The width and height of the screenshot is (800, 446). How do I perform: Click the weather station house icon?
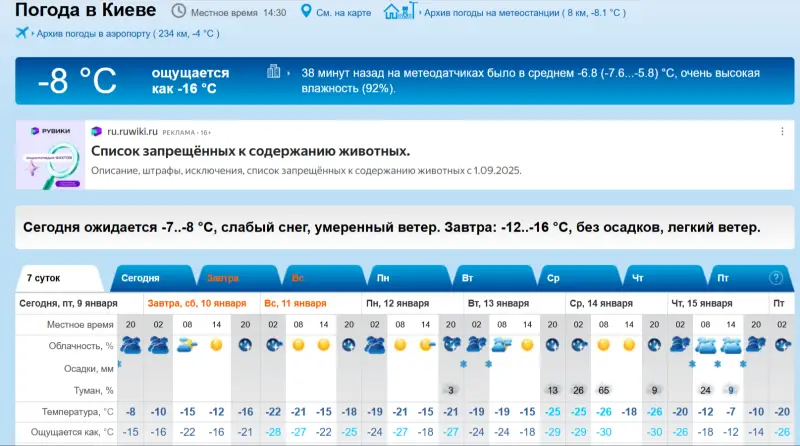tap(397, 12)
